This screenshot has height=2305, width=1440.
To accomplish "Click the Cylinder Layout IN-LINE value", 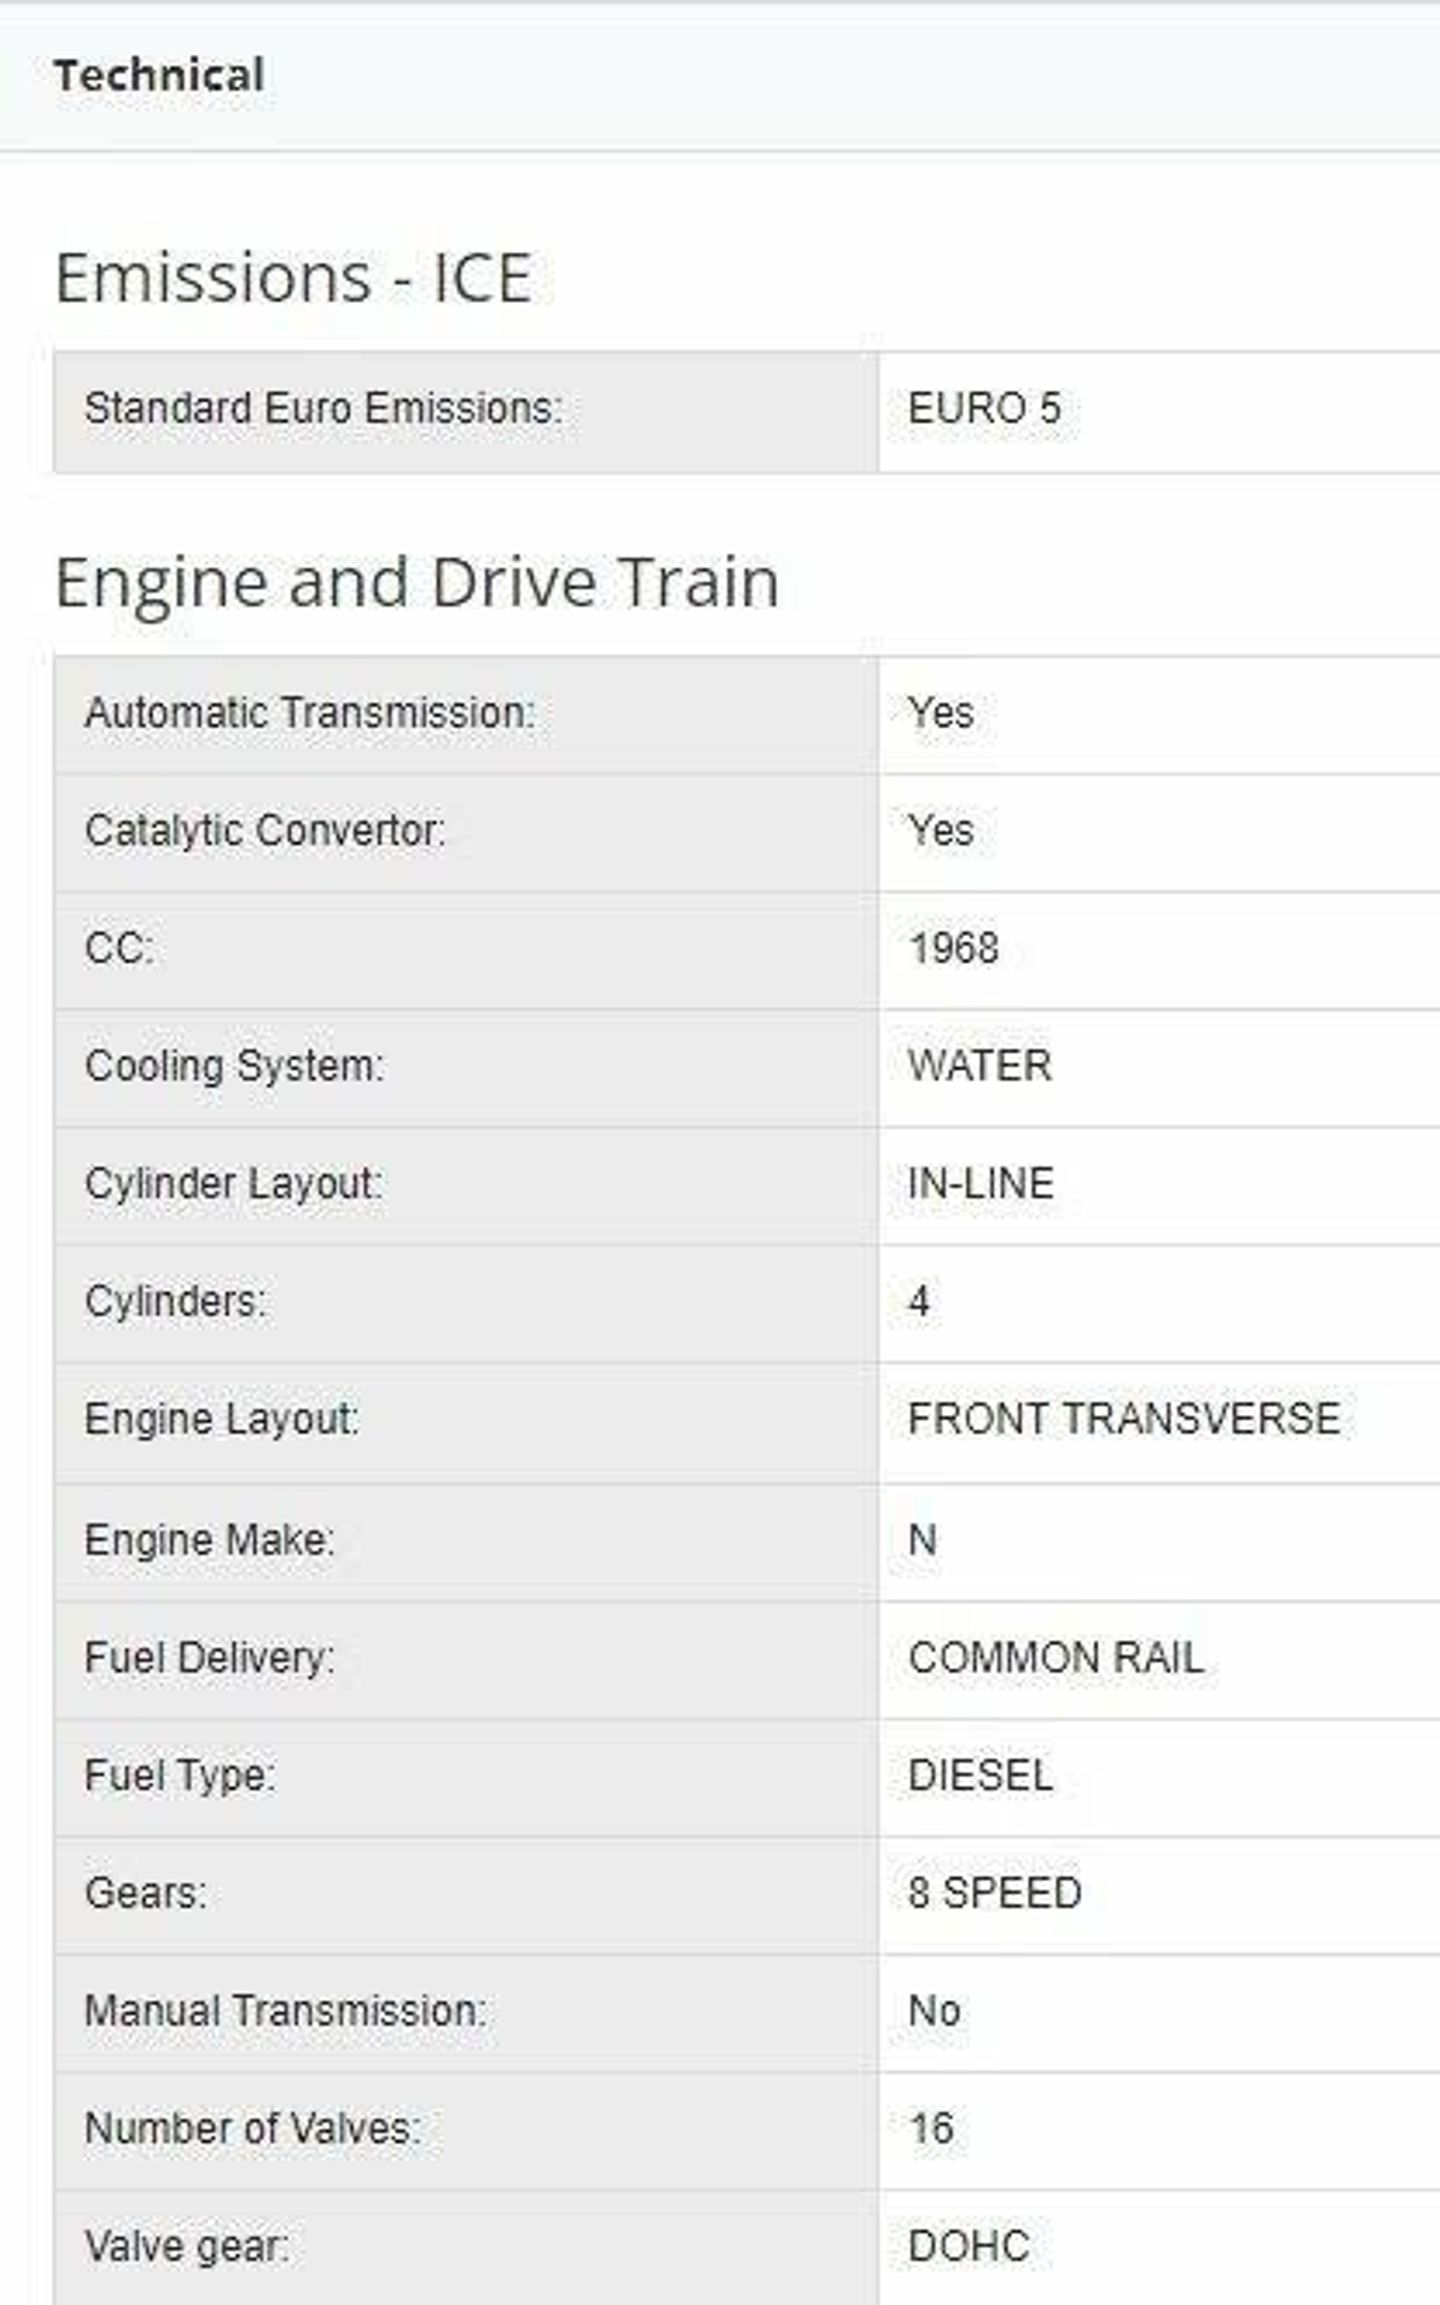I will [x=980, y=1184].
